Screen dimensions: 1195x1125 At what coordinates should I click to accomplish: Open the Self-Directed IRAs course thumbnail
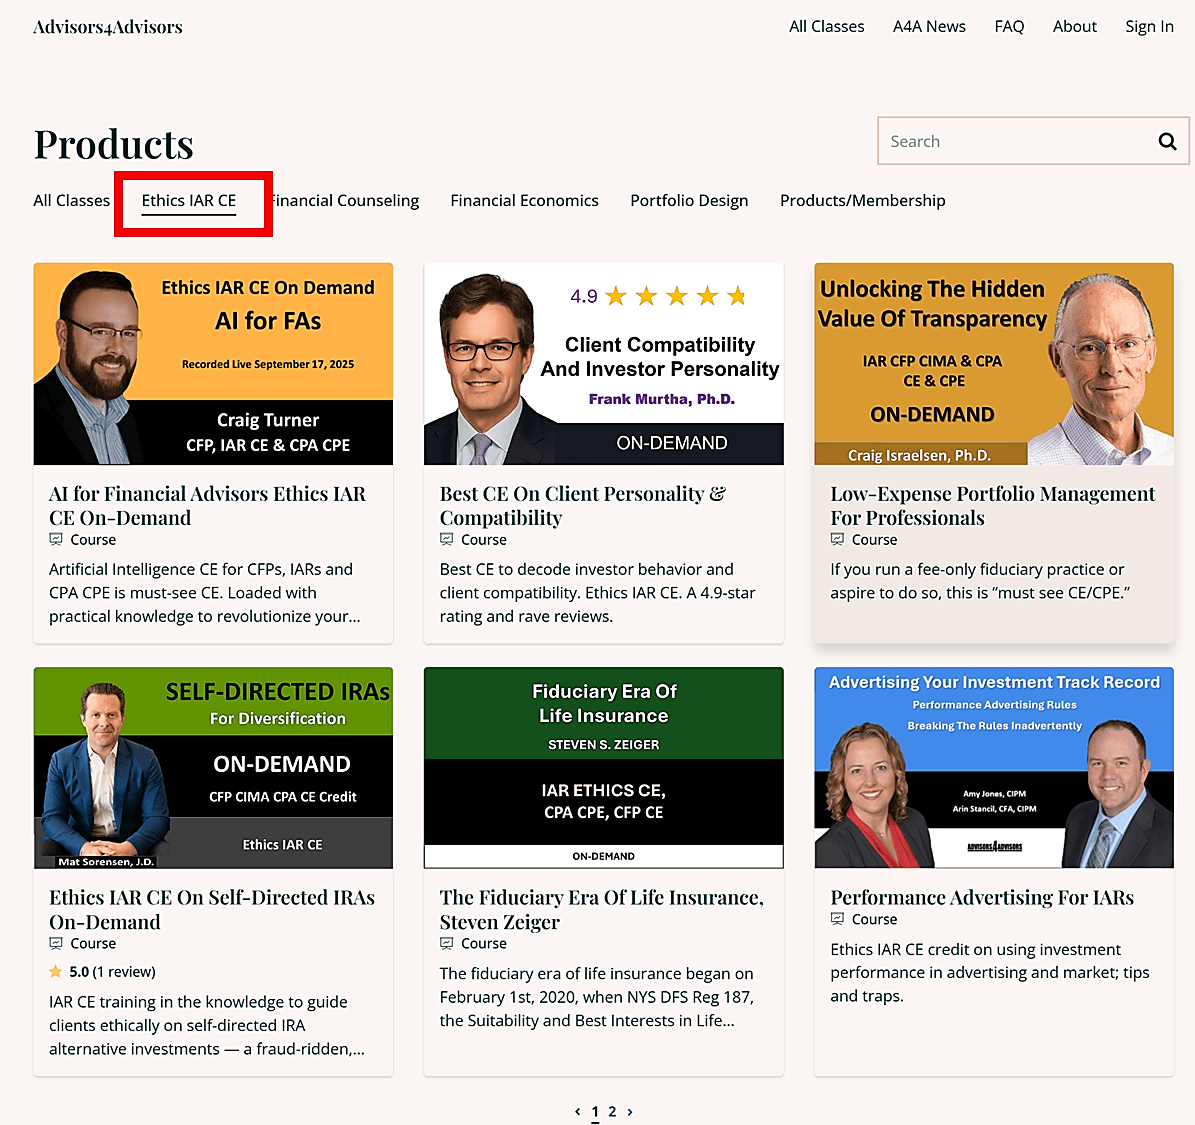click(x=213, y=768)
